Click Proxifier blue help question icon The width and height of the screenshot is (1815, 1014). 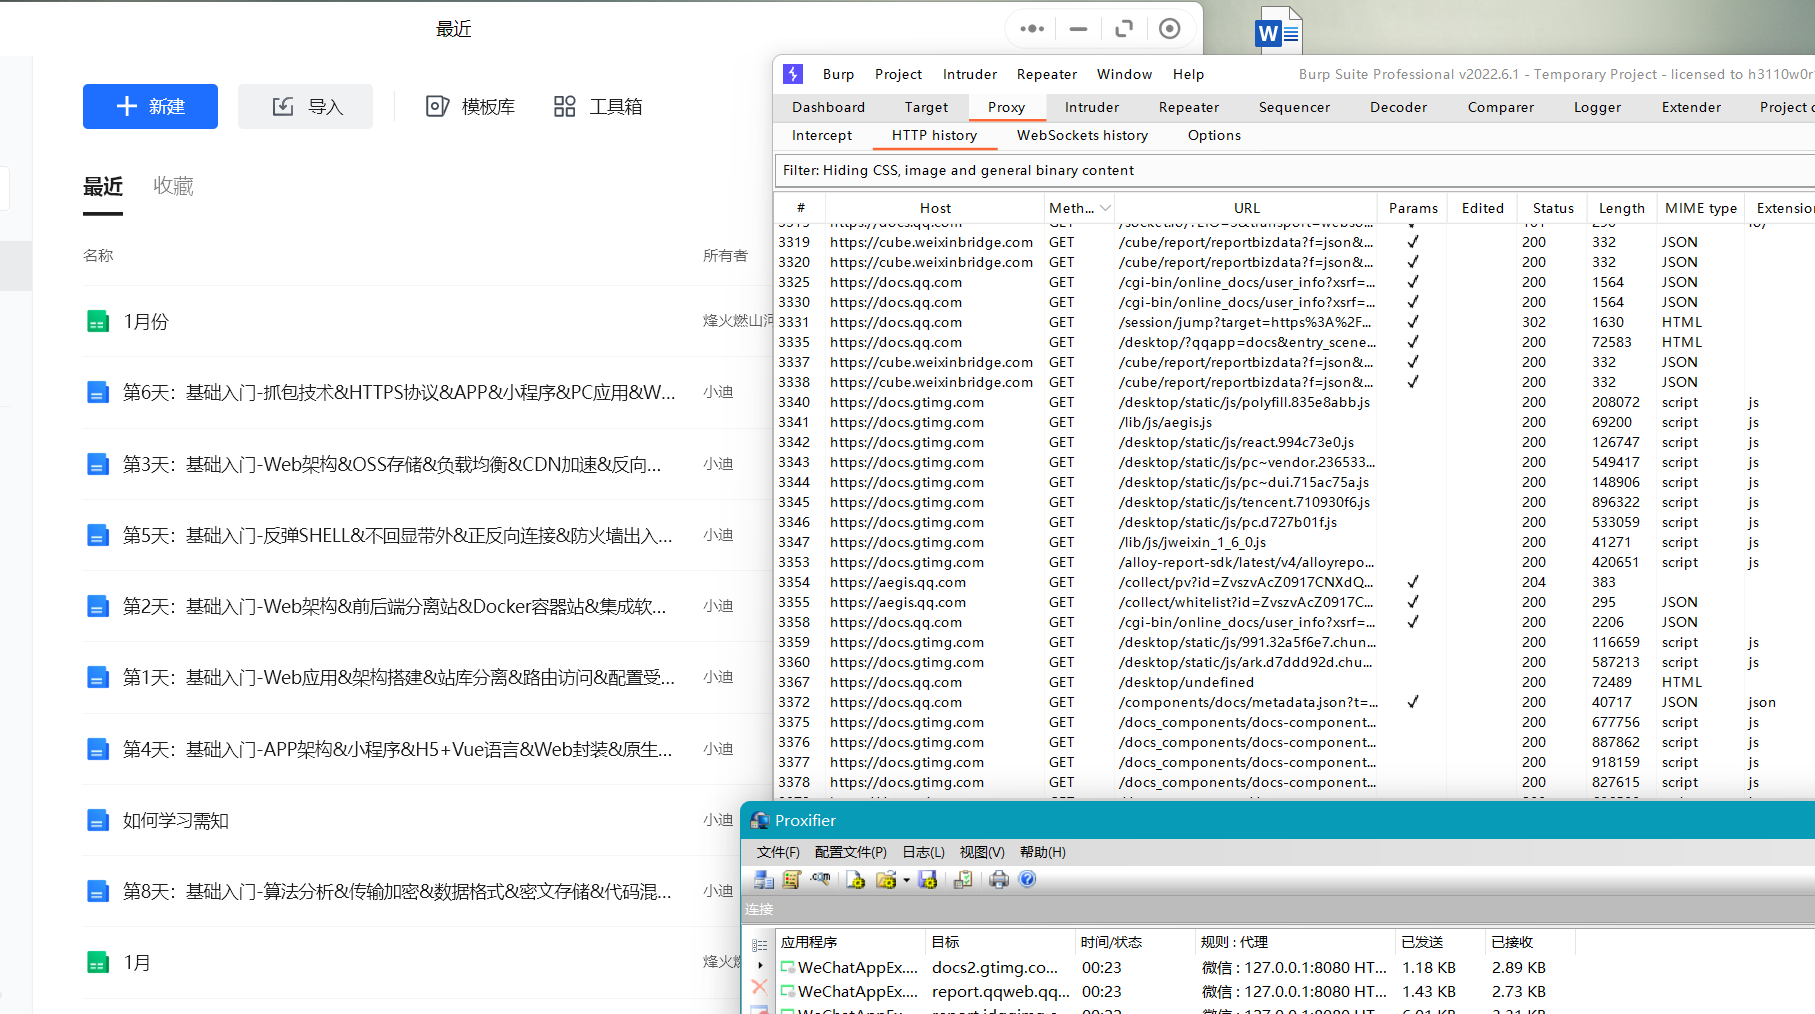click(x=1027, y=879)
